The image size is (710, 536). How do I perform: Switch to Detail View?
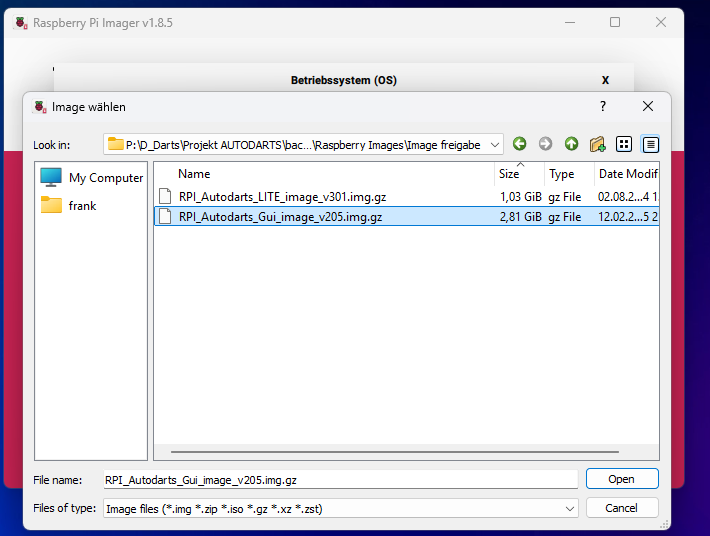tap(650, 144)
